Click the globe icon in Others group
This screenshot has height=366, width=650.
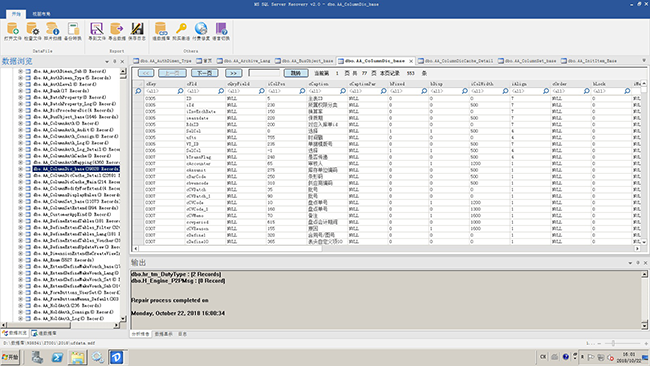201,29
